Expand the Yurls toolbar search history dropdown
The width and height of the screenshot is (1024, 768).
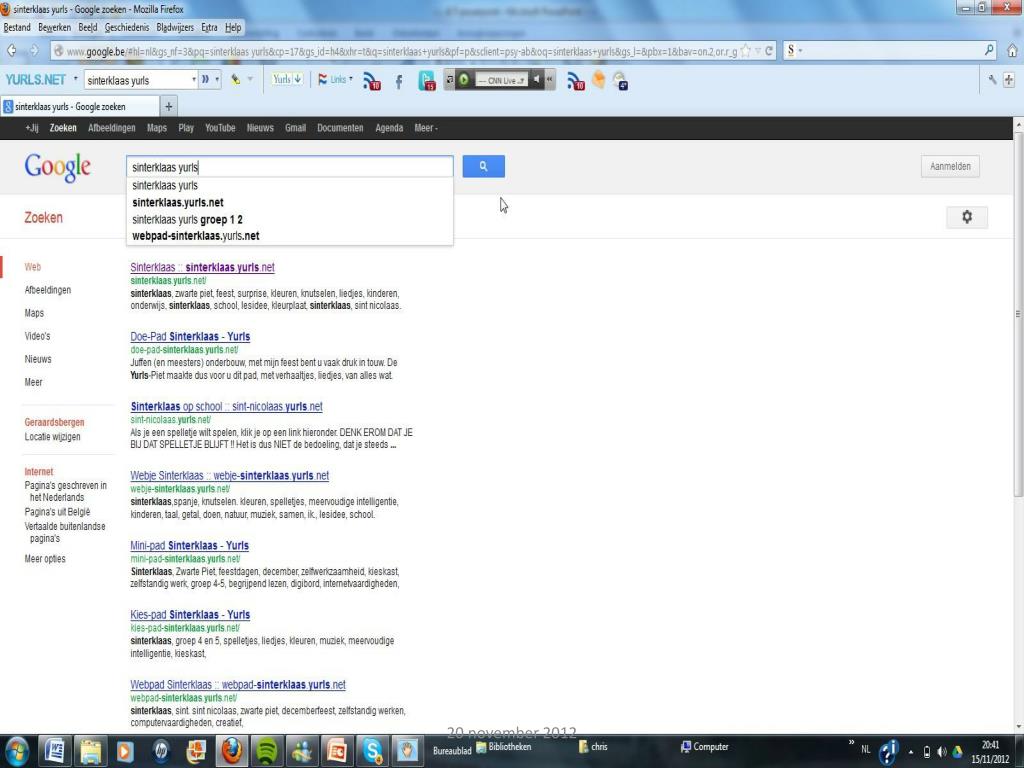(193, 80)
